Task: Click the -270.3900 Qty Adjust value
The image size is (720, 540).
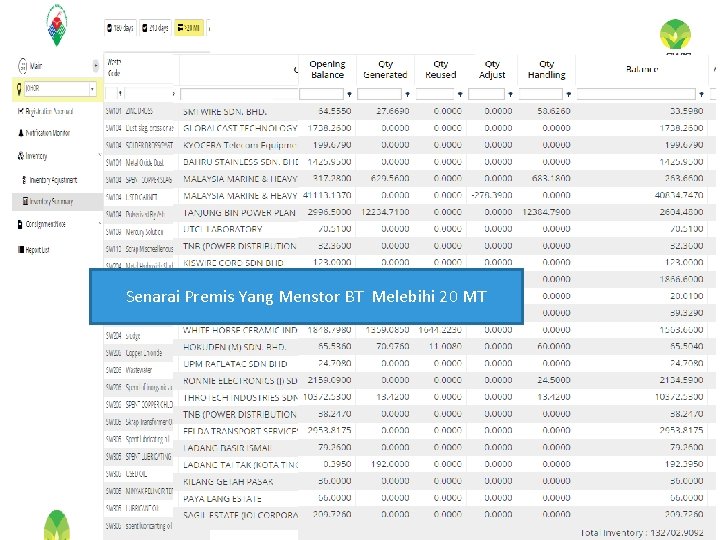Action: click(x=491, y=195)
